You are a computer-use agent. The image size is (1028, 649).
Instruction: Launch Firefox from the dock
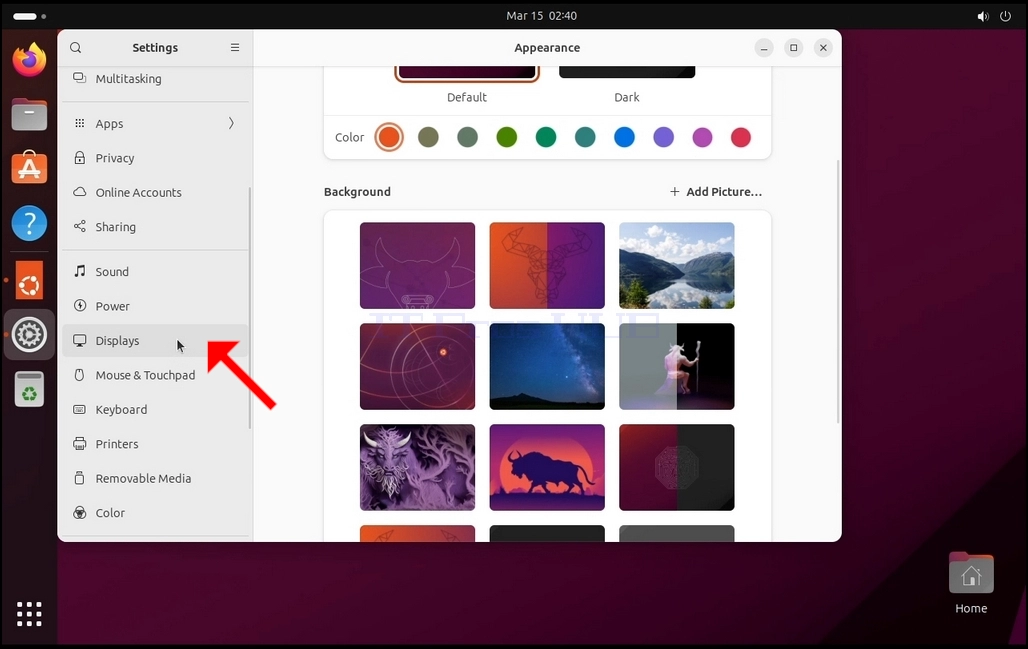pyautogui.click(x=30, y=60)
